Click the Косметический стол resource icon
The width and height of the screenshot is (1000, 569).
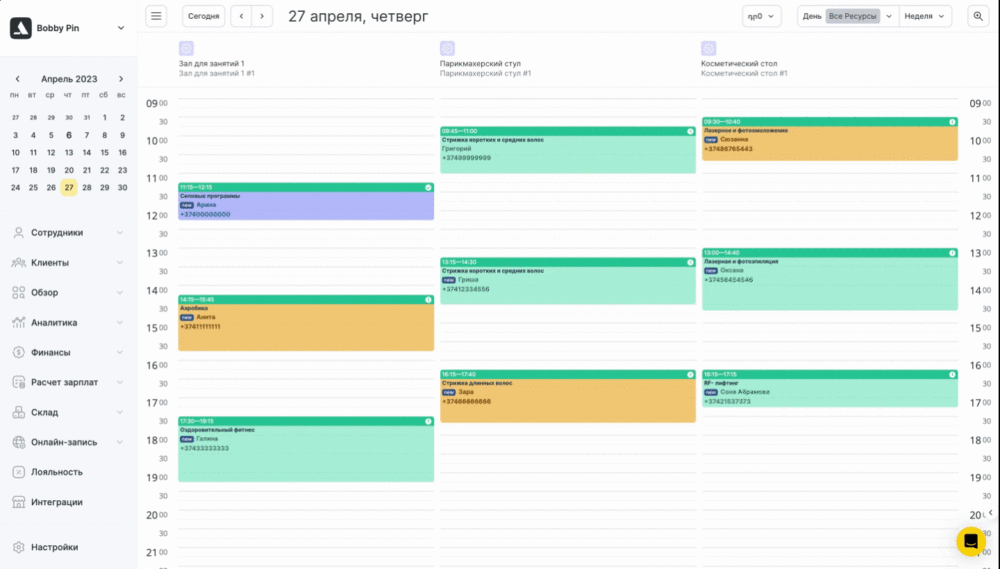pyautogui.click(x=709, y=48)
